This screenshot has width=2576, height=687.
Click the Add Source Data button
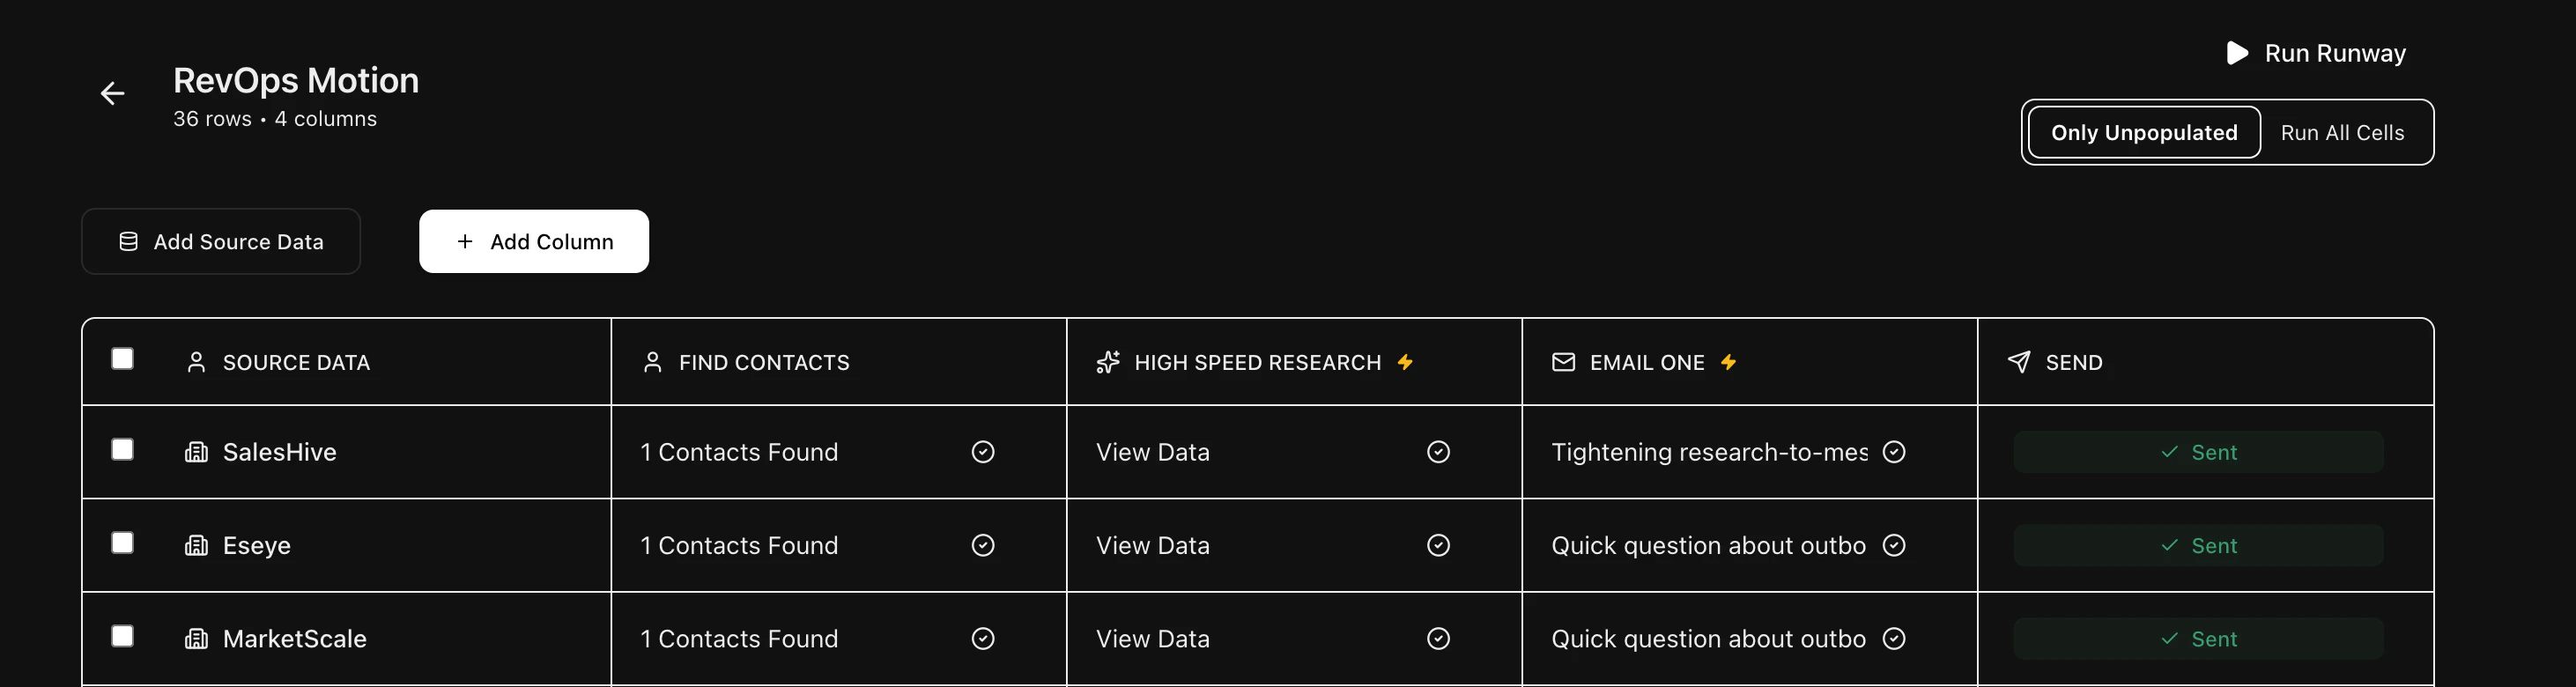tap(221, 242)
